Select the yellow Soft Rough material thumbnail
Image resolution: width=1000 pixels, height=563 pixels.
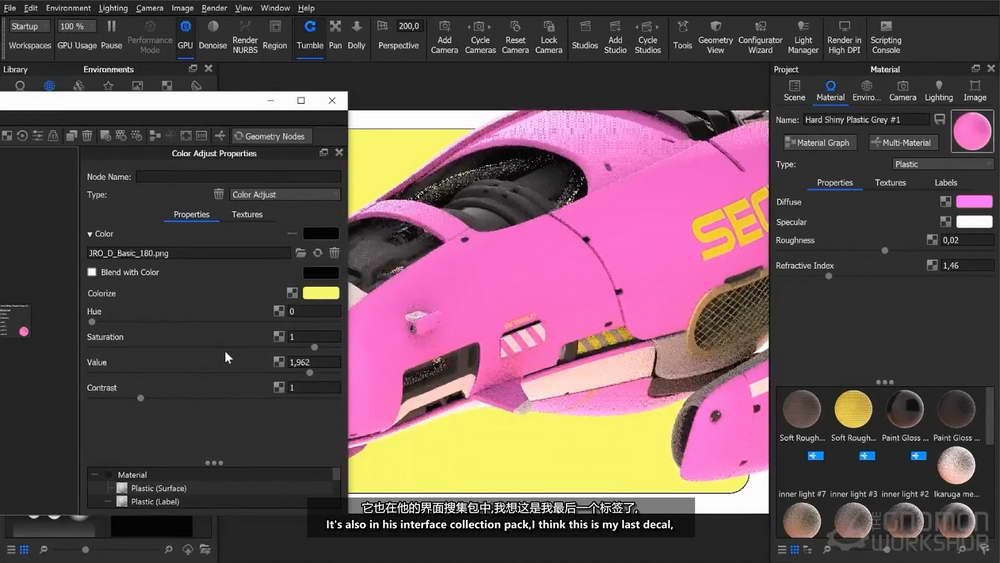(853, 410)
